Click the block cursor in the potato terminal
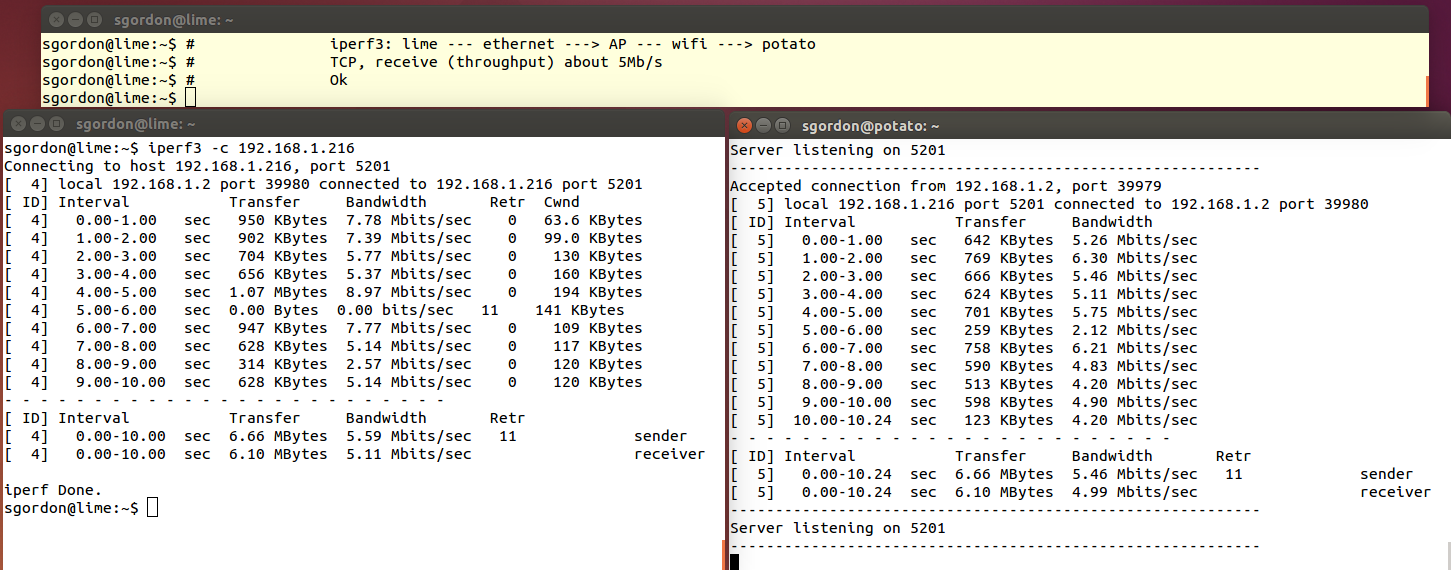 click(735, 562)
